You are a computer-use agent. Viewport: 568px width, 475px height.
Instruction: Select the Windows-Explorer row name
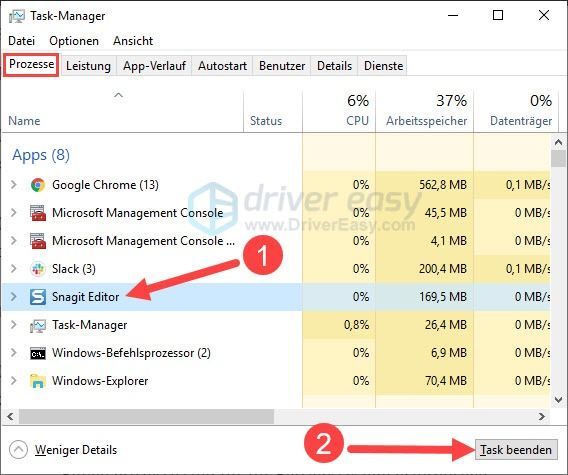(100, 381)
